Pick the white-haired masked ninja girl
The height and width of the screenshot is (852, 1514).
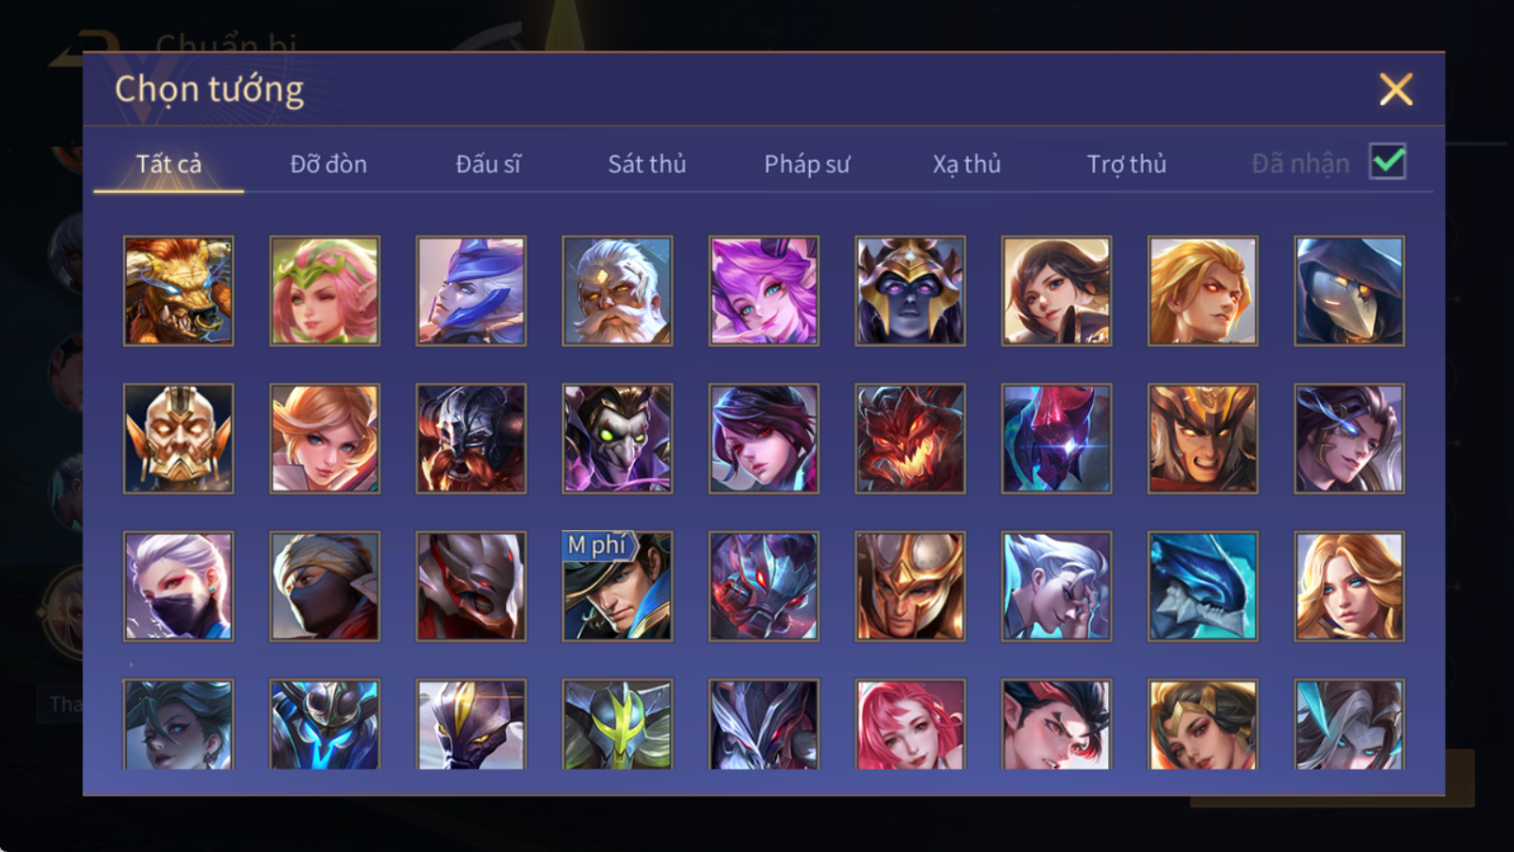coord(178,586)
